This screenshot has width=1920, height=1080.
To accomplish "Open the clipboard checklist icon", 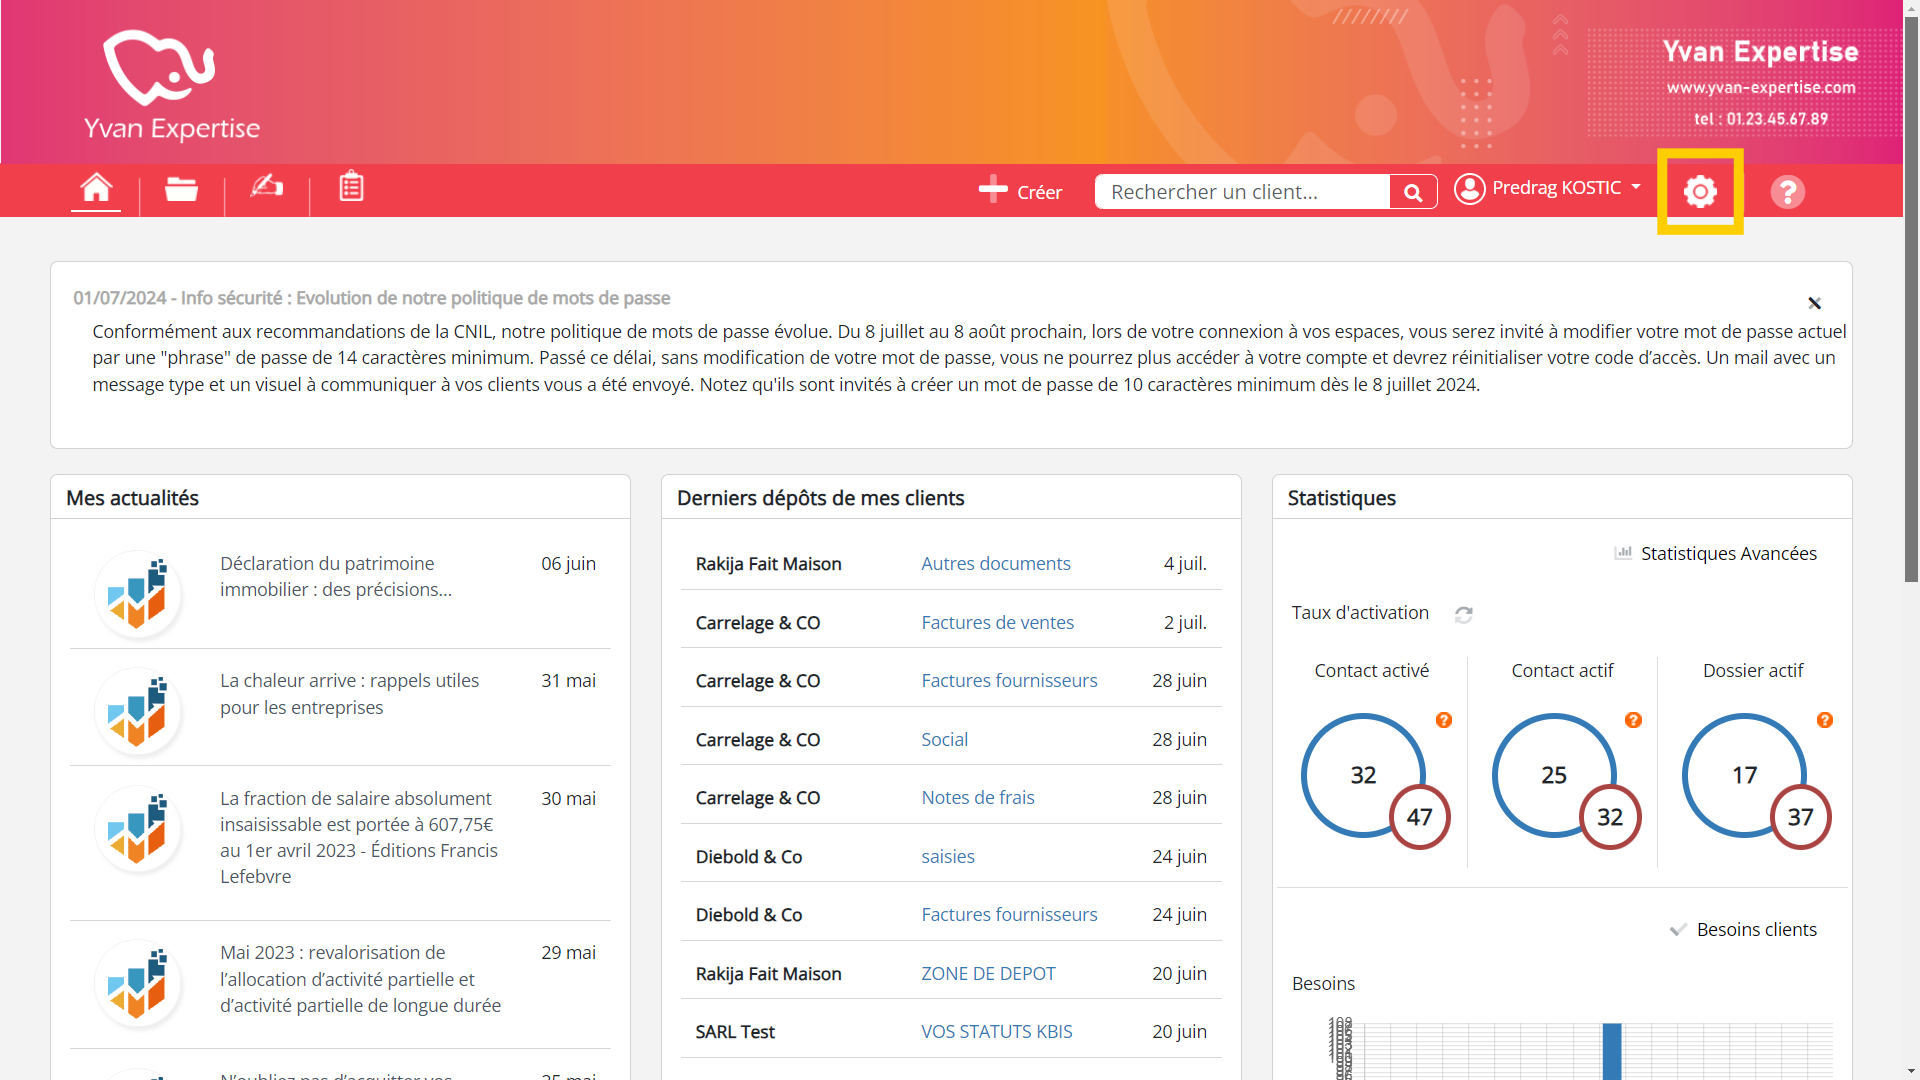I will point(351,187).
